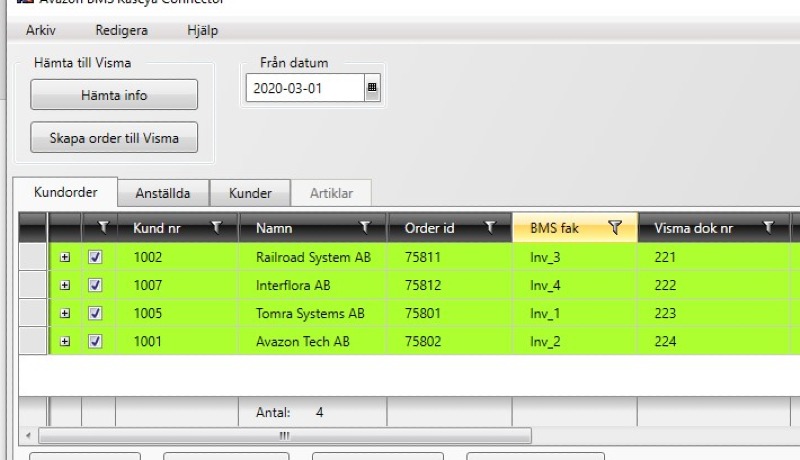Open filter for Namn column
This screenshot has height=460, width=800.
[x=365, y=227]
